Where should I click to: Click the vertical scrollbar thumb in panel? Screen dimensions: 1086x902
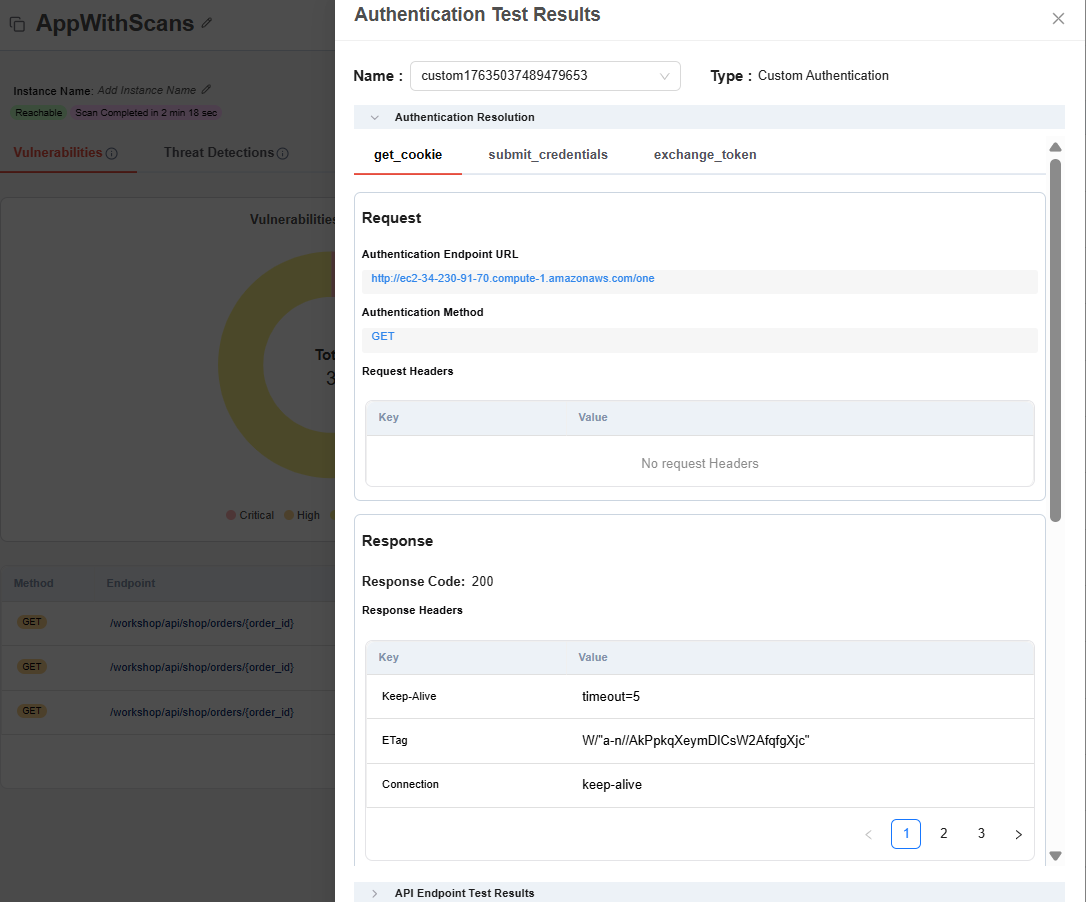pyautogui.click(x=1055, y=340)
